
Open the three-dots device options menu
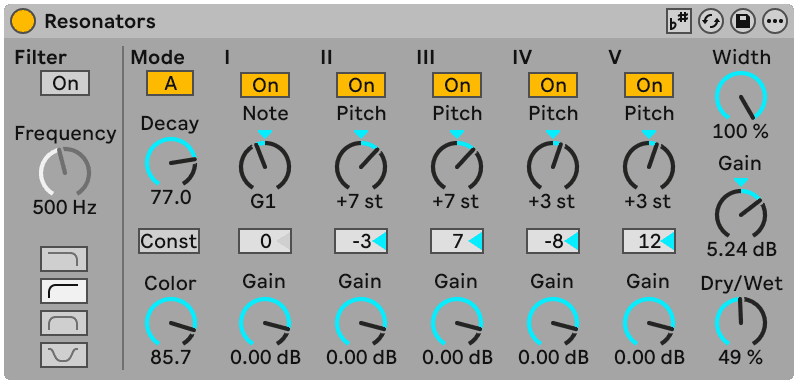coord(775,21)
